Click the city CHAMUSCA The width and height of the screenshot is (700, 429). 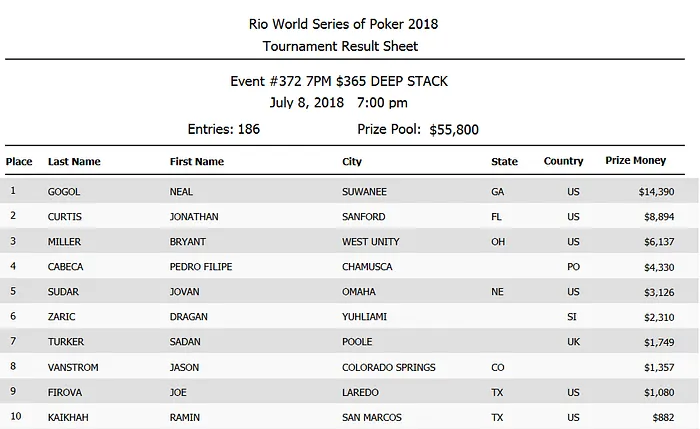coord(369,267)
